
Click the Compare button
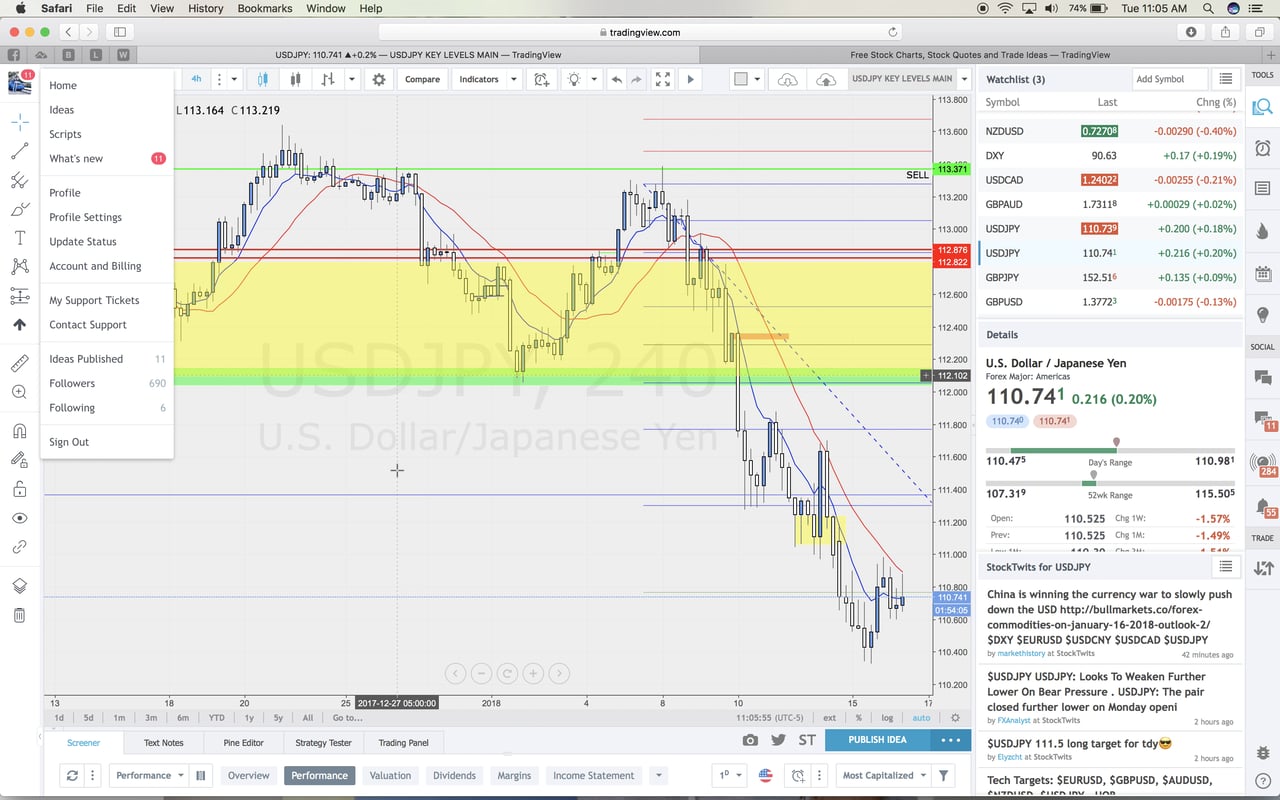pyautogui.click(x=422, y=79)
